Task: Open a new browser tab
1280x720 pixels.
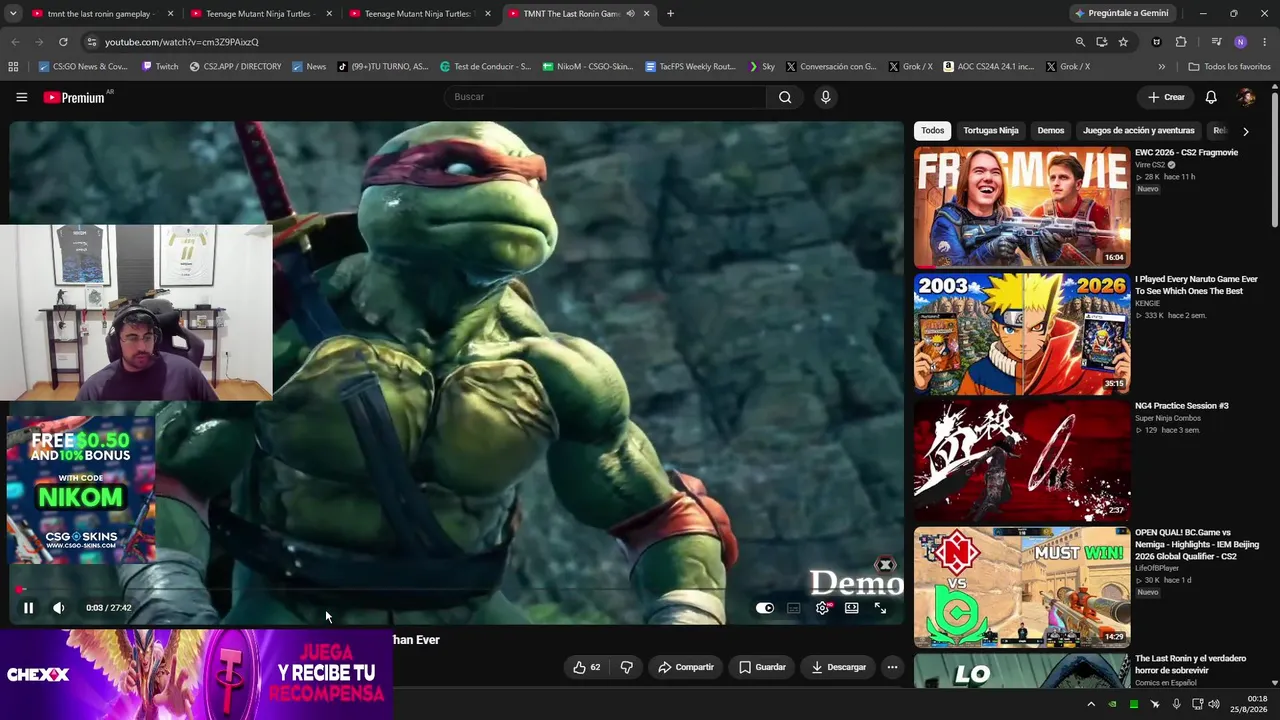Action: click(670, 14)
